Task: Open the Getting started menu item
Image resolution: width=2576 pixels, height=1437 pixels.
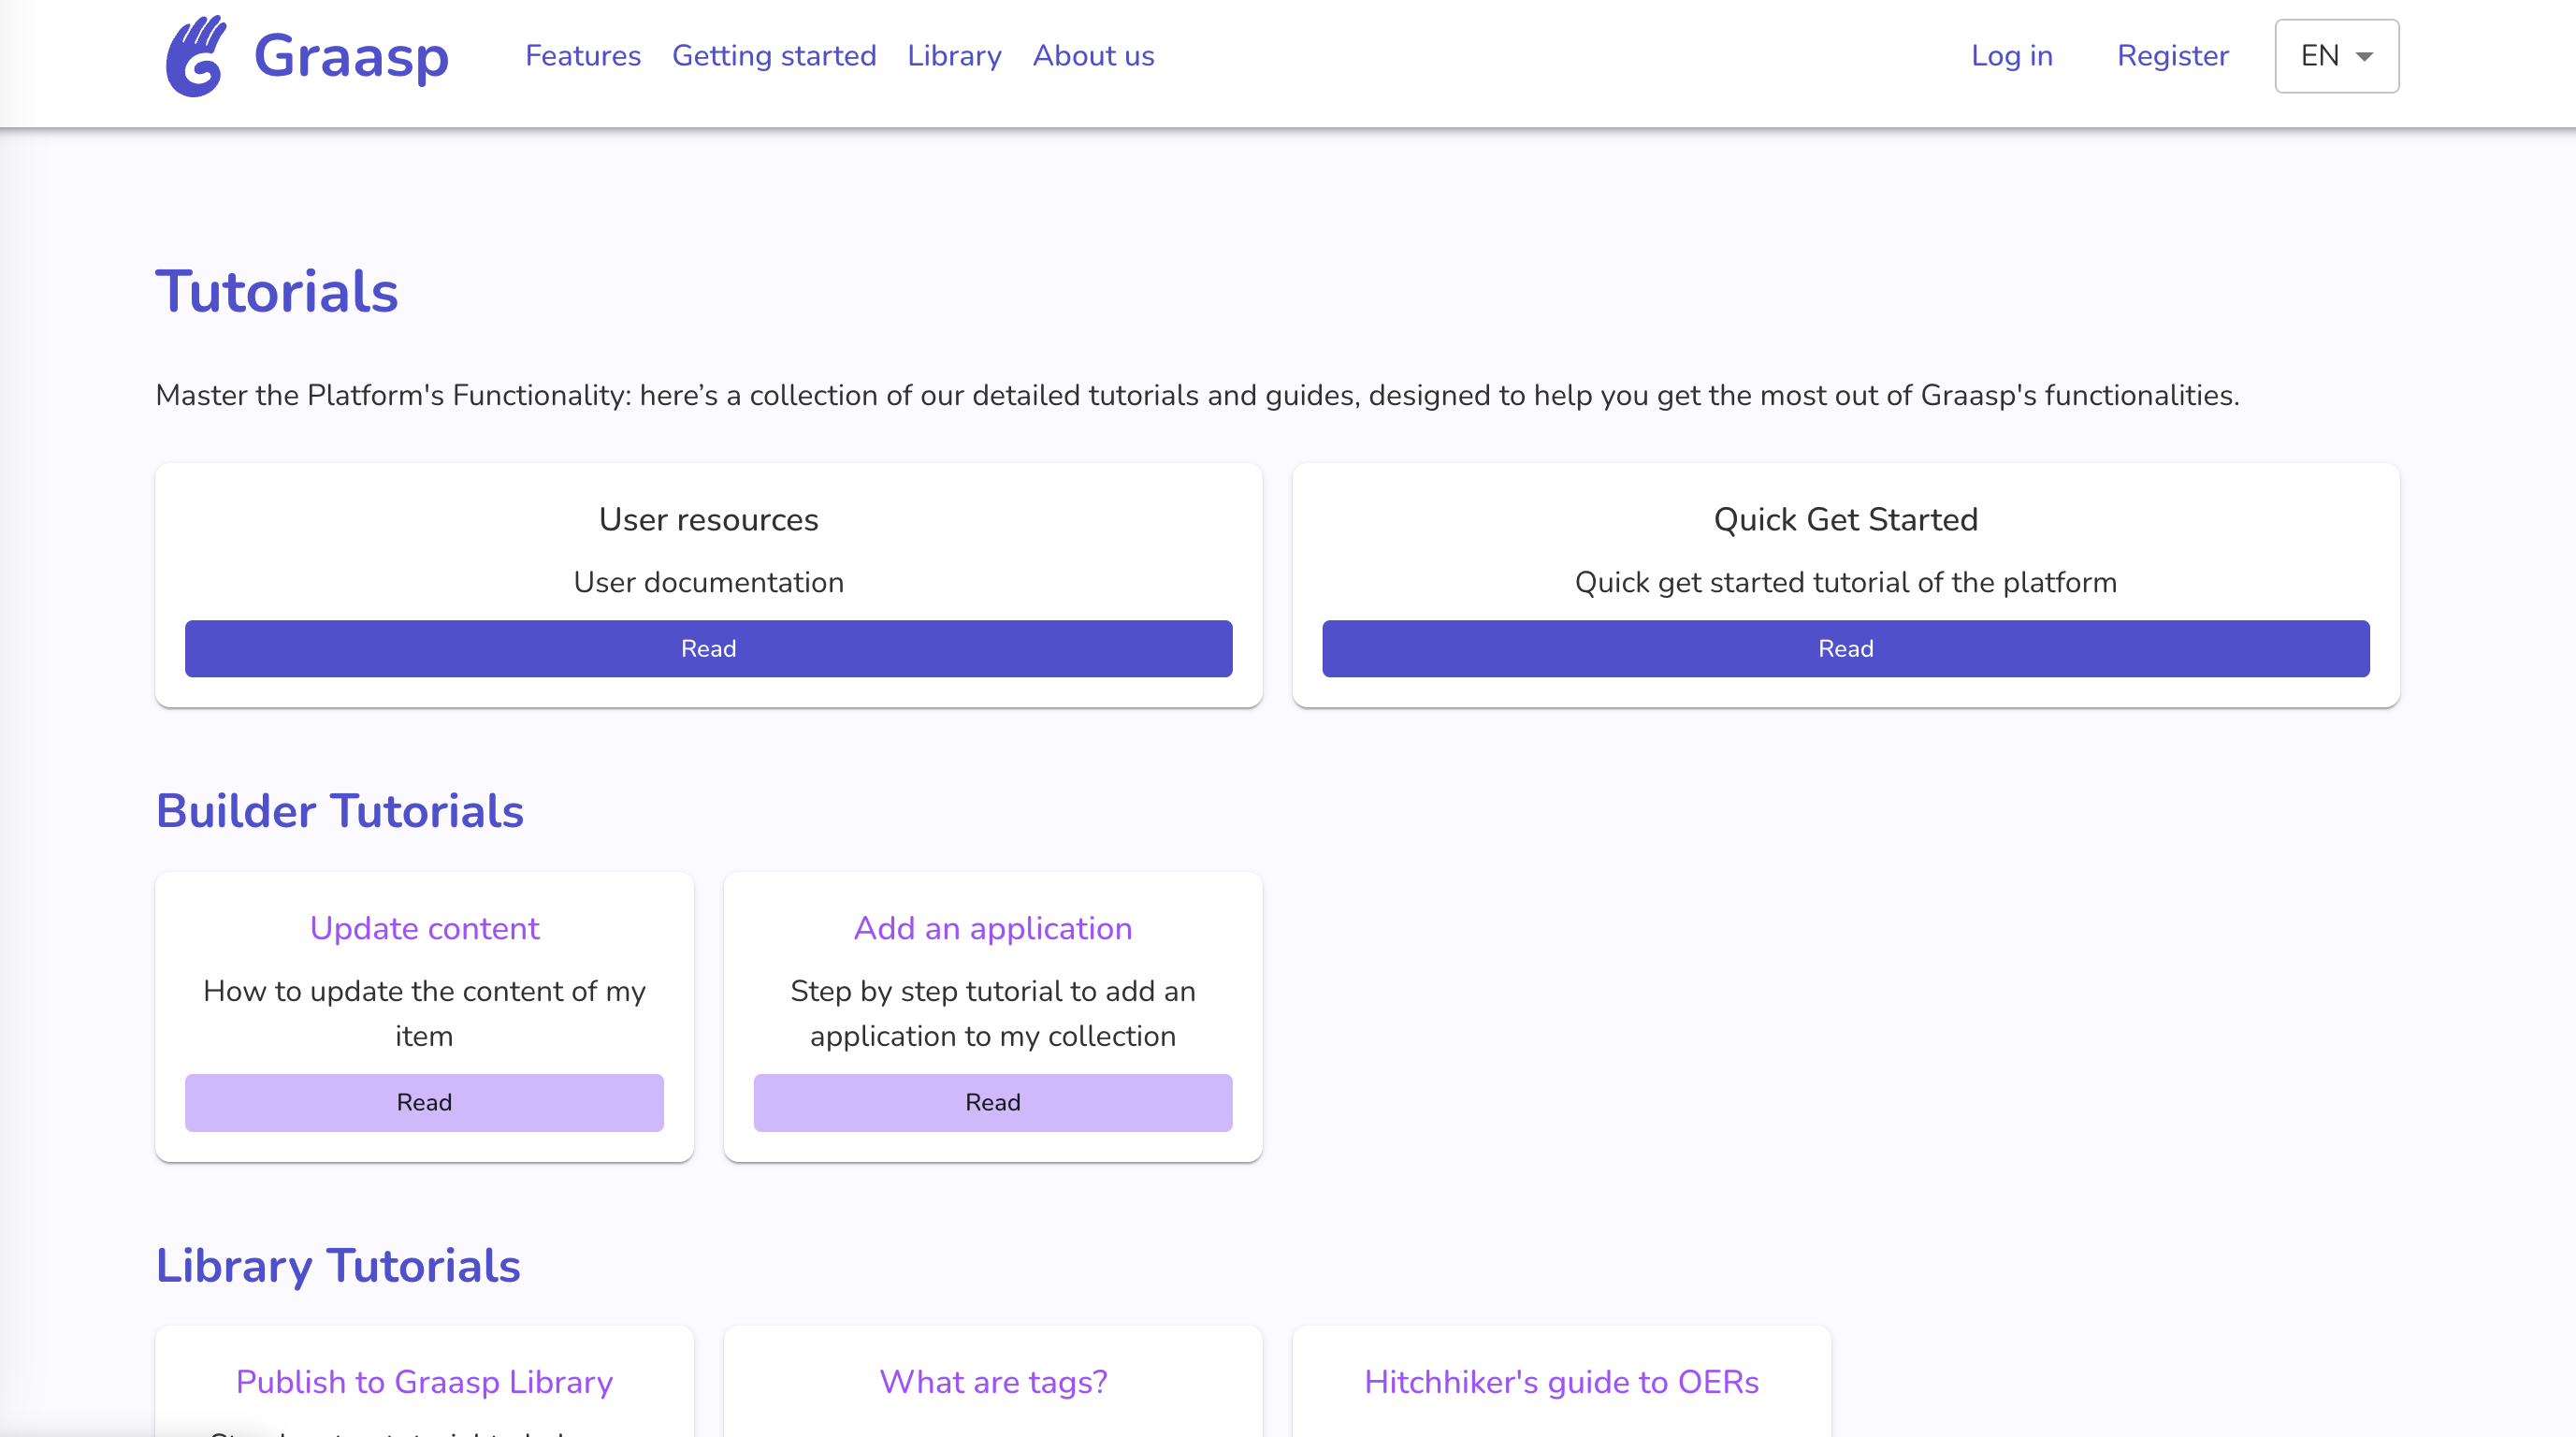Action: [774, 56]
